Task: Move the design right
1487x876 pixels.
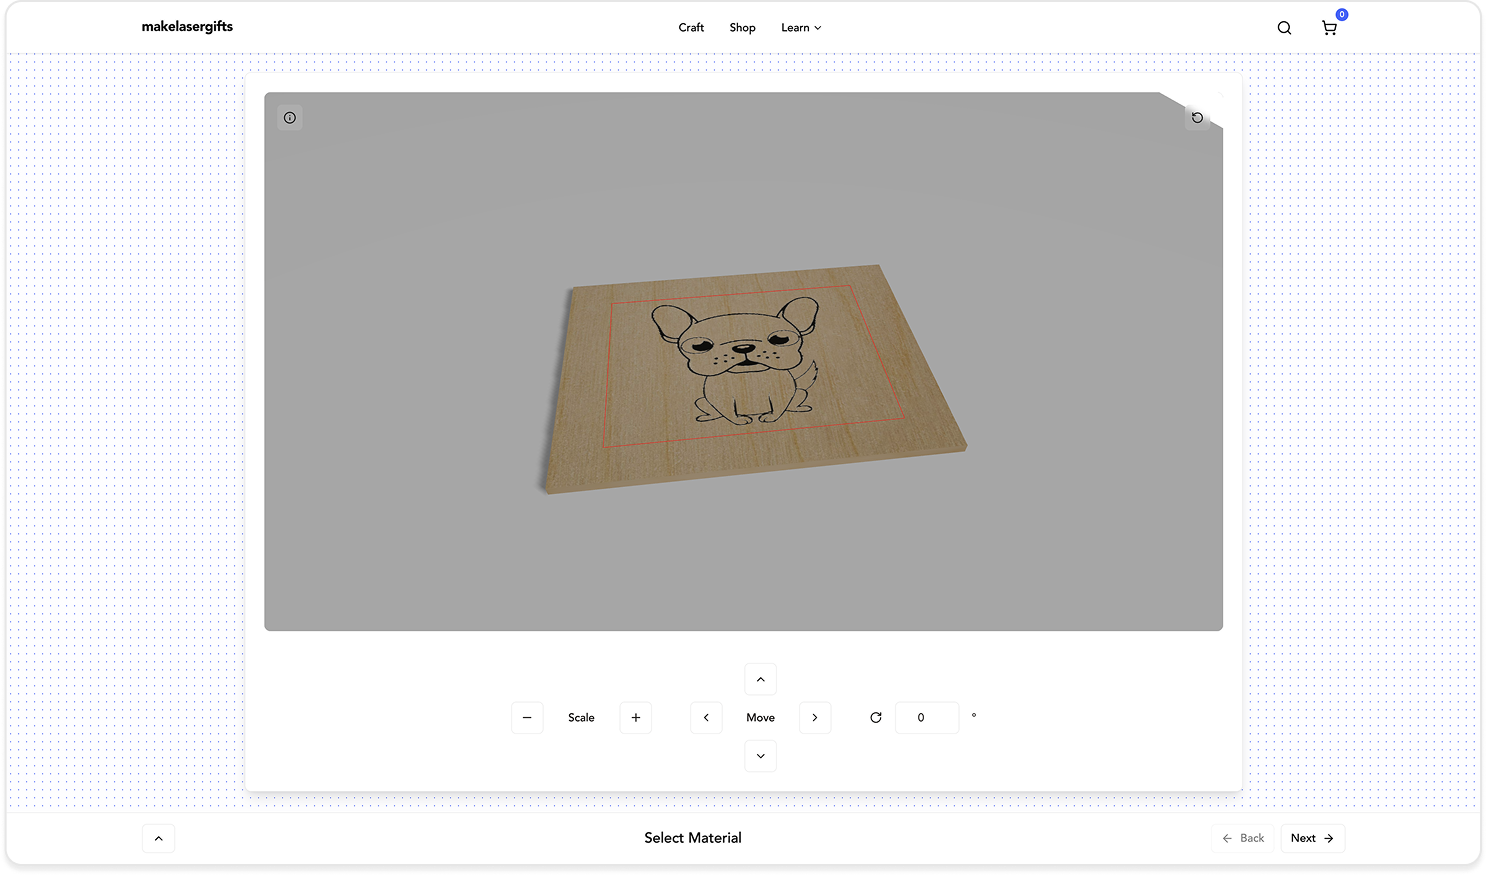Action: pos(814,717)
